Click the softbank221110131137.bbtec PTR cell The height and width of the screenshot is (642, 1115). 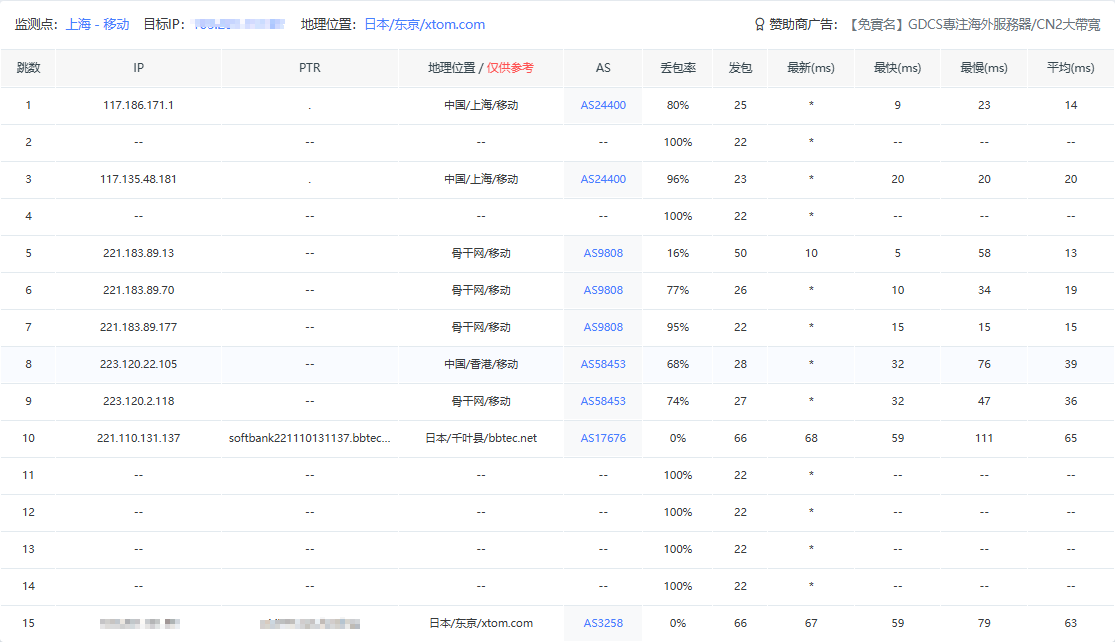310,438
